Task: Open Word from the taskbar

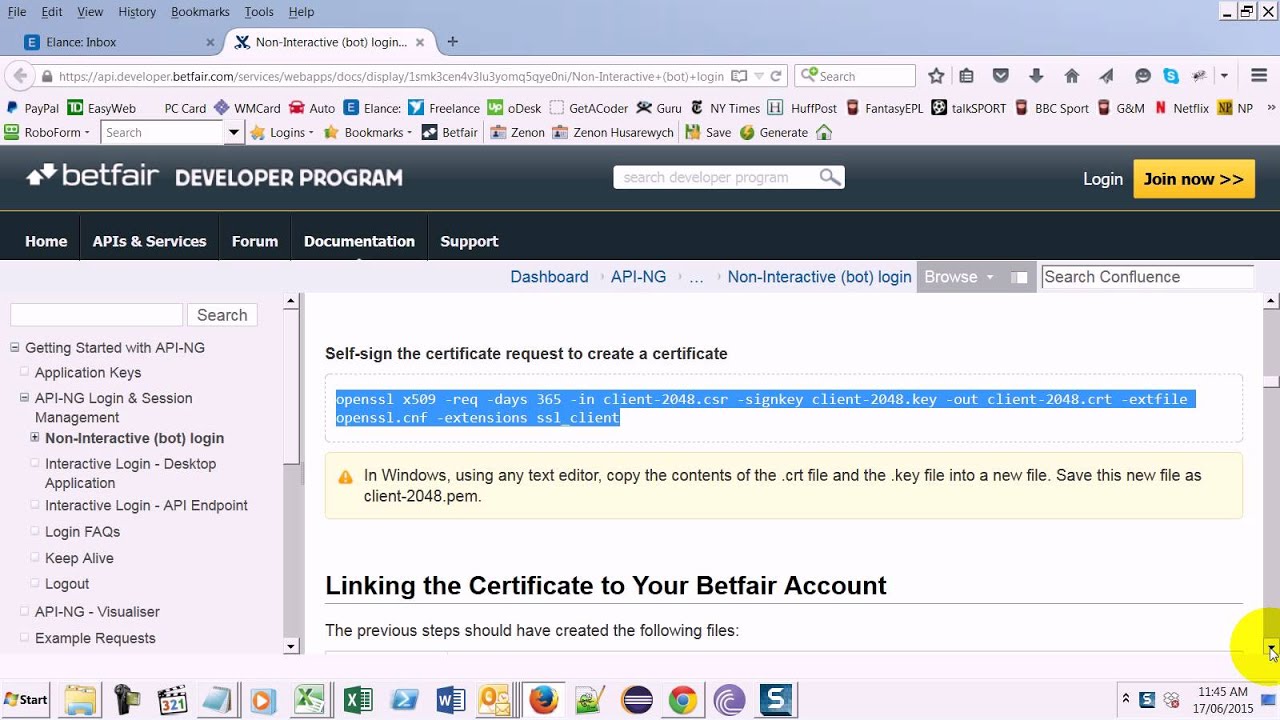Action: tap(451, 700)
